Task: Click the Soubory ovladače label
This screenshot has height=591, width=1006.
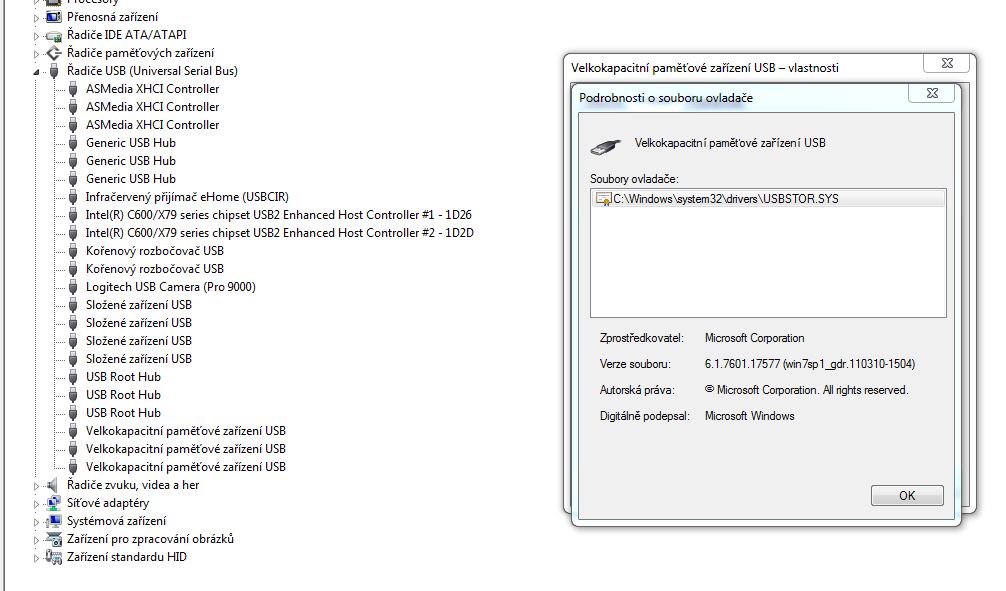Action: tap(634, 179)
